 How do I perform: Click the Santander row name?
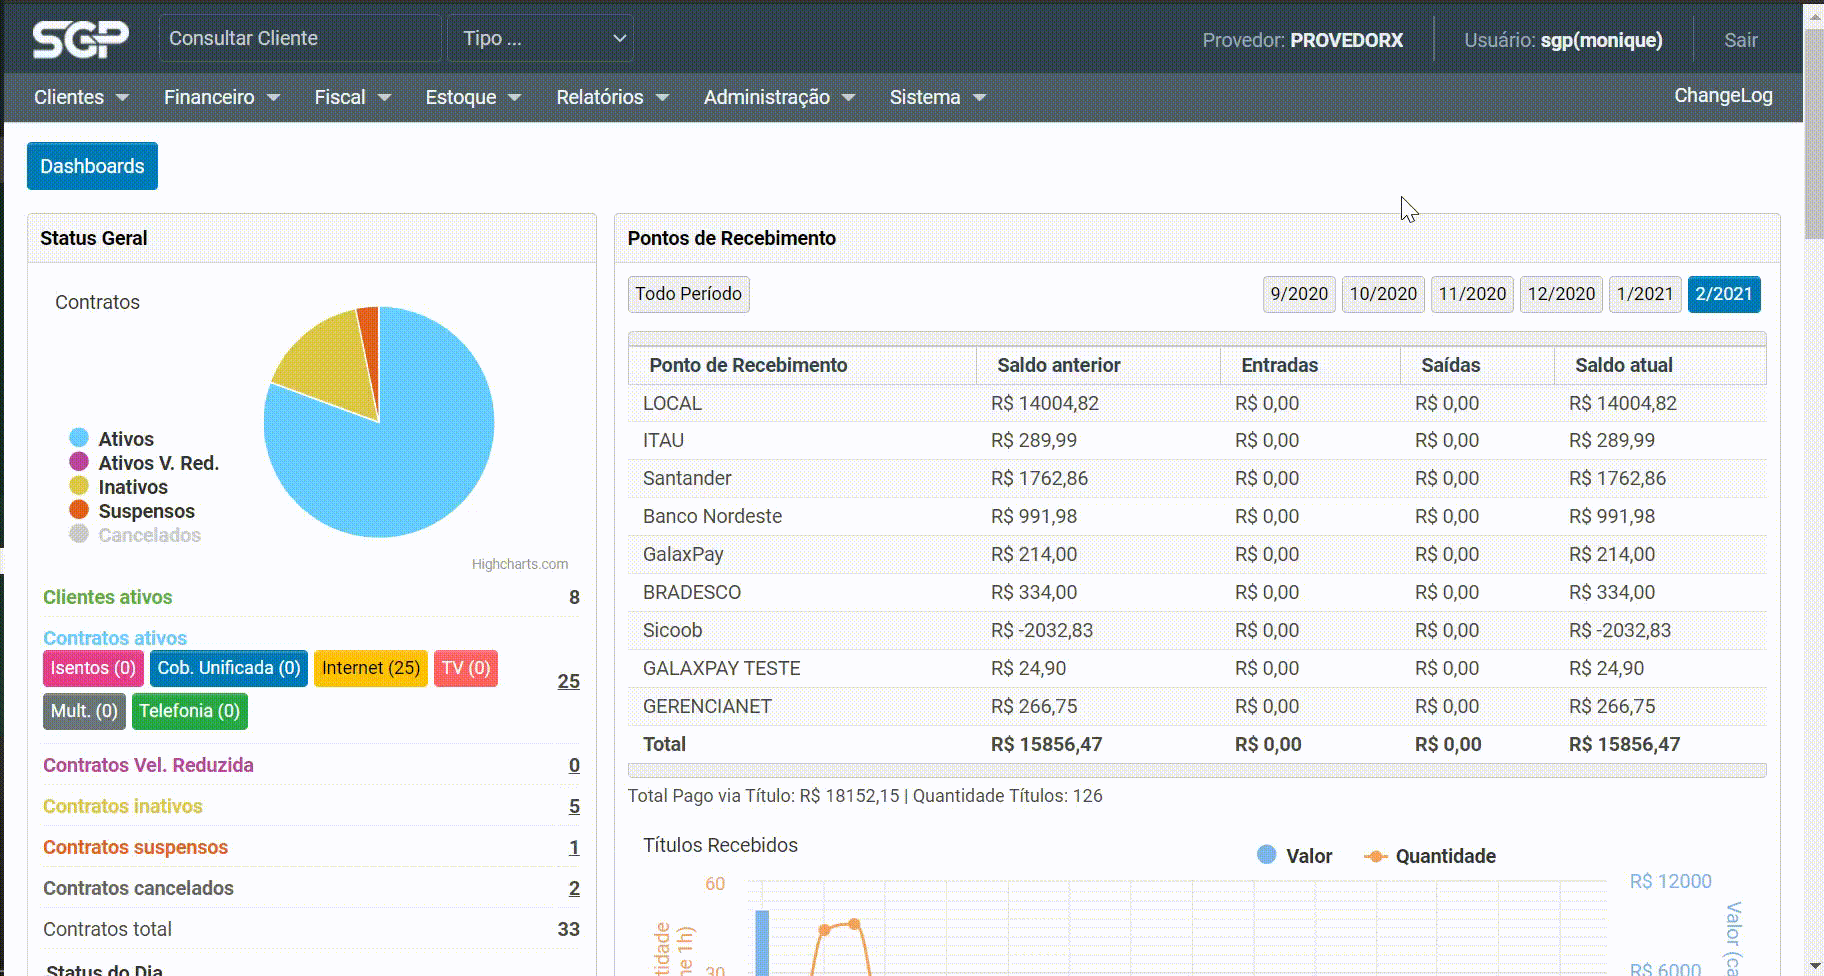[x=687, y=478]
